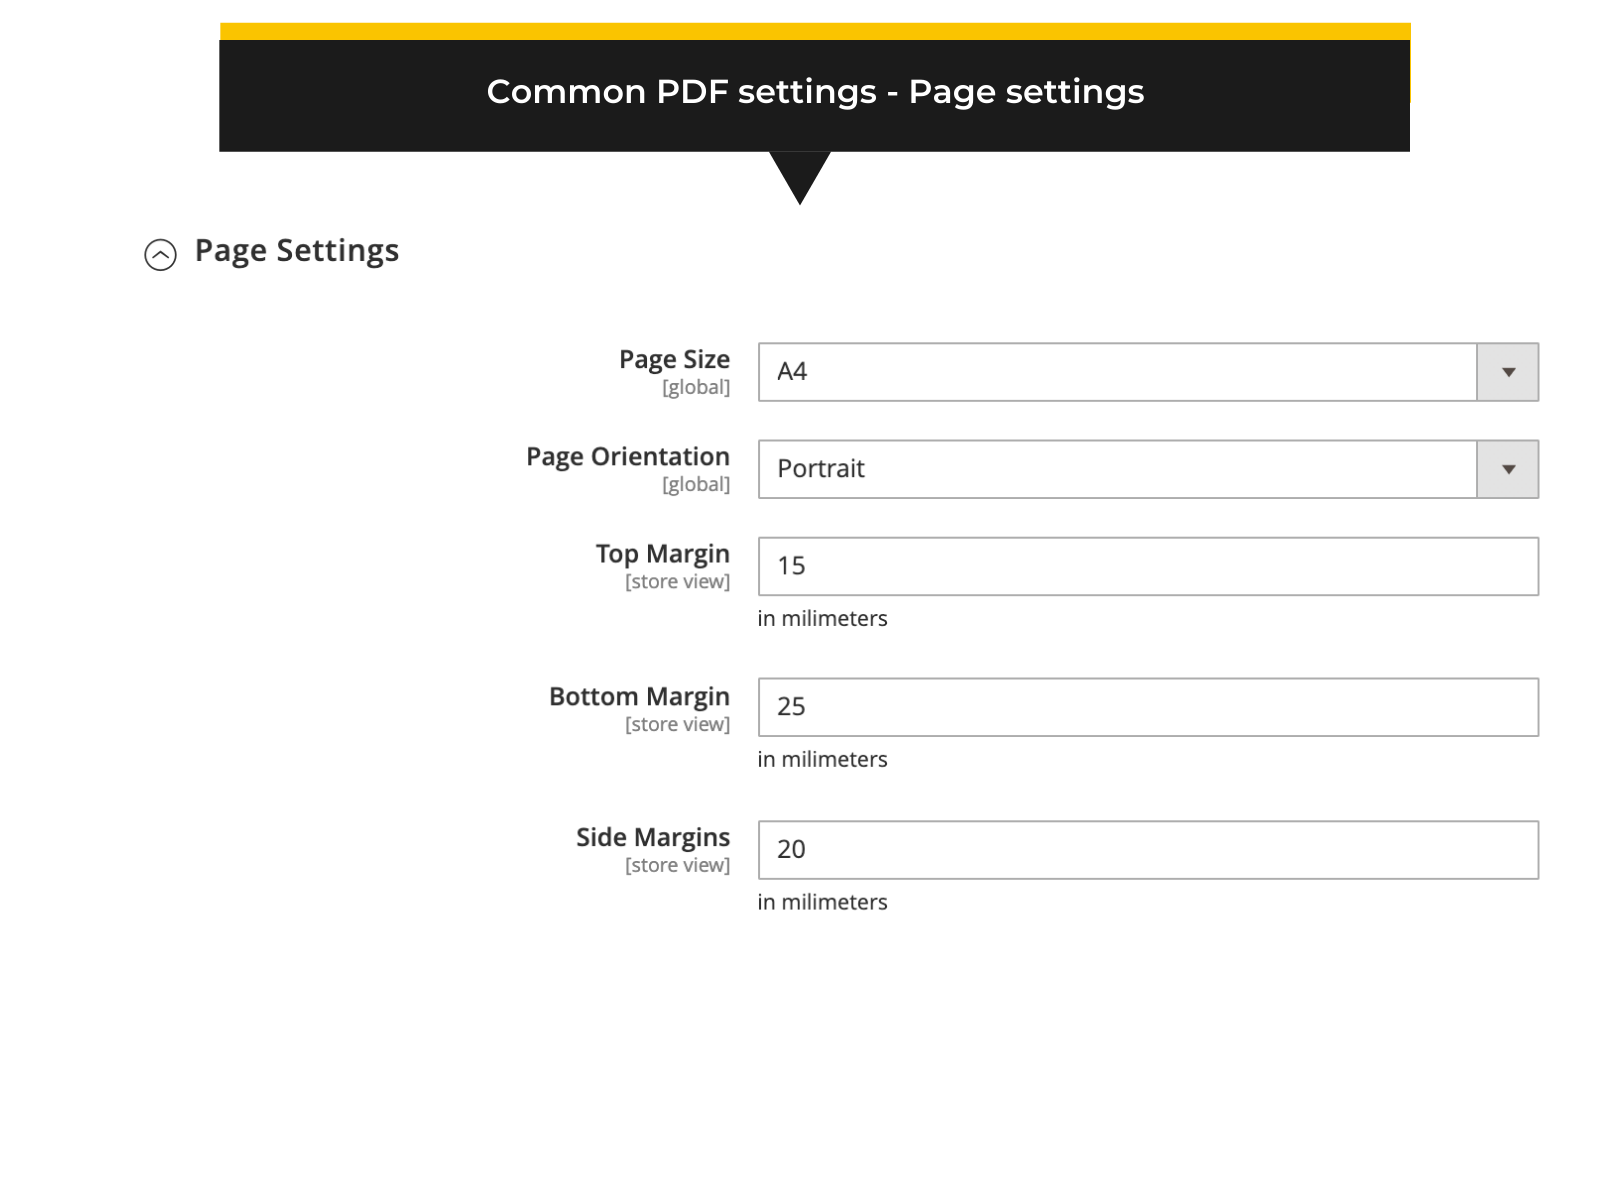Click the Top Margin input field
The height and width of the screenshot is (1200, 1600).
tap(1148, 566)
